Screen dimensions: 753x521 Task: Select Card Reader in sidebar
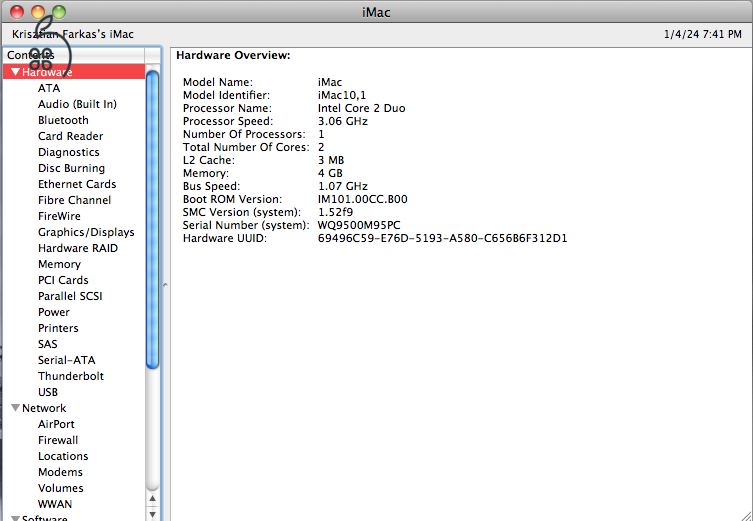71,136
